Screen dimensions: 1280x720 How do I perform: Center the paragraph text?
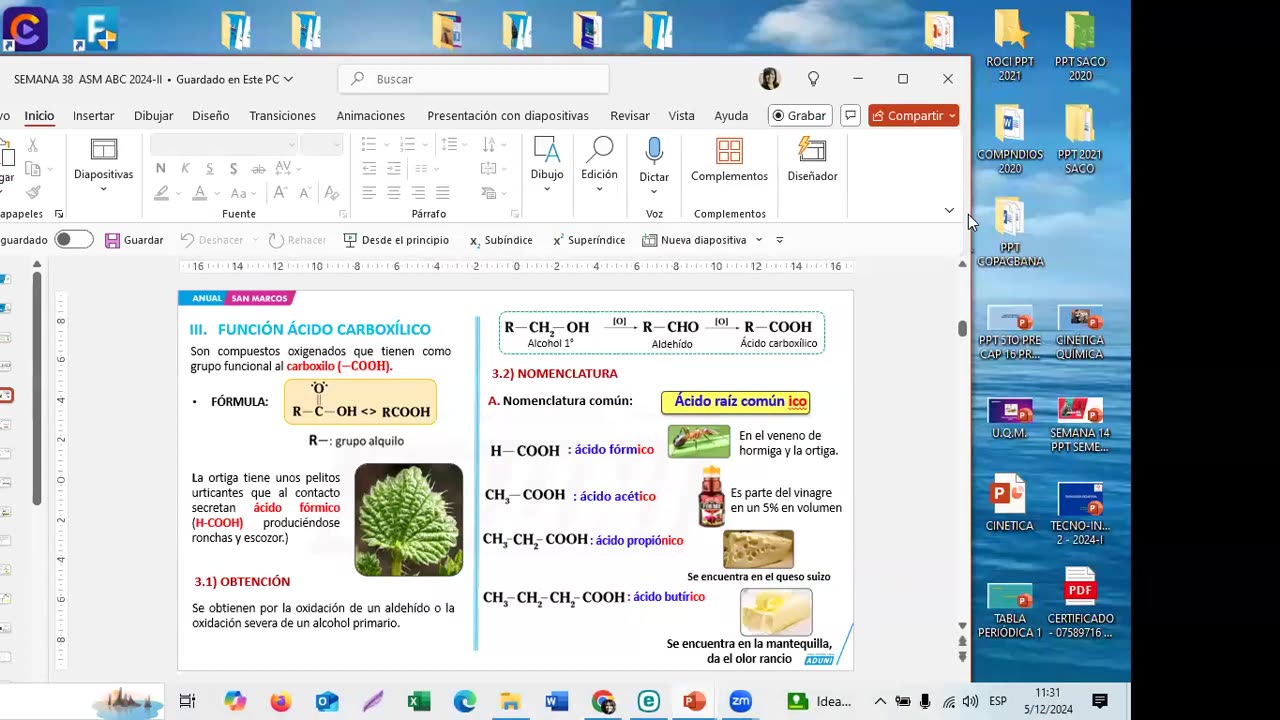(394, 193)
